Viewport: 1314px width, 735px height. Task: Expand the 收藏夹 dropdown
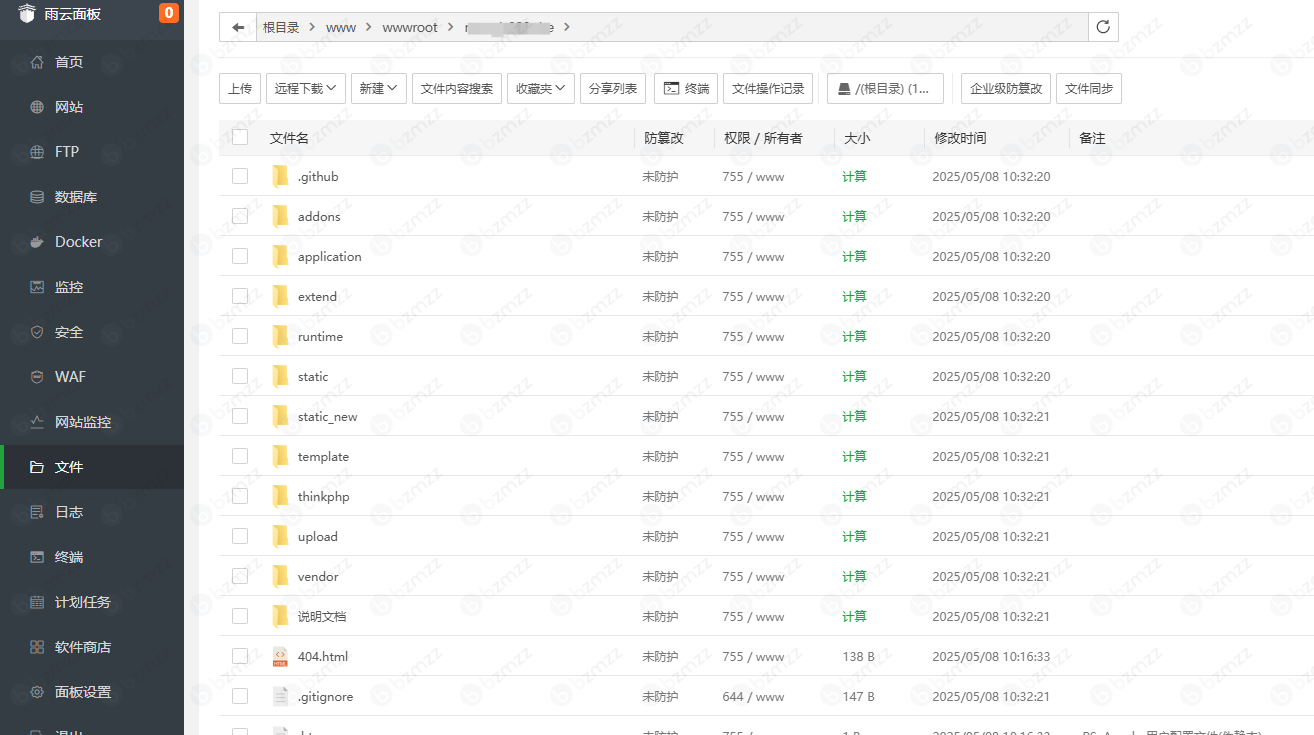(x=541, y=88)
